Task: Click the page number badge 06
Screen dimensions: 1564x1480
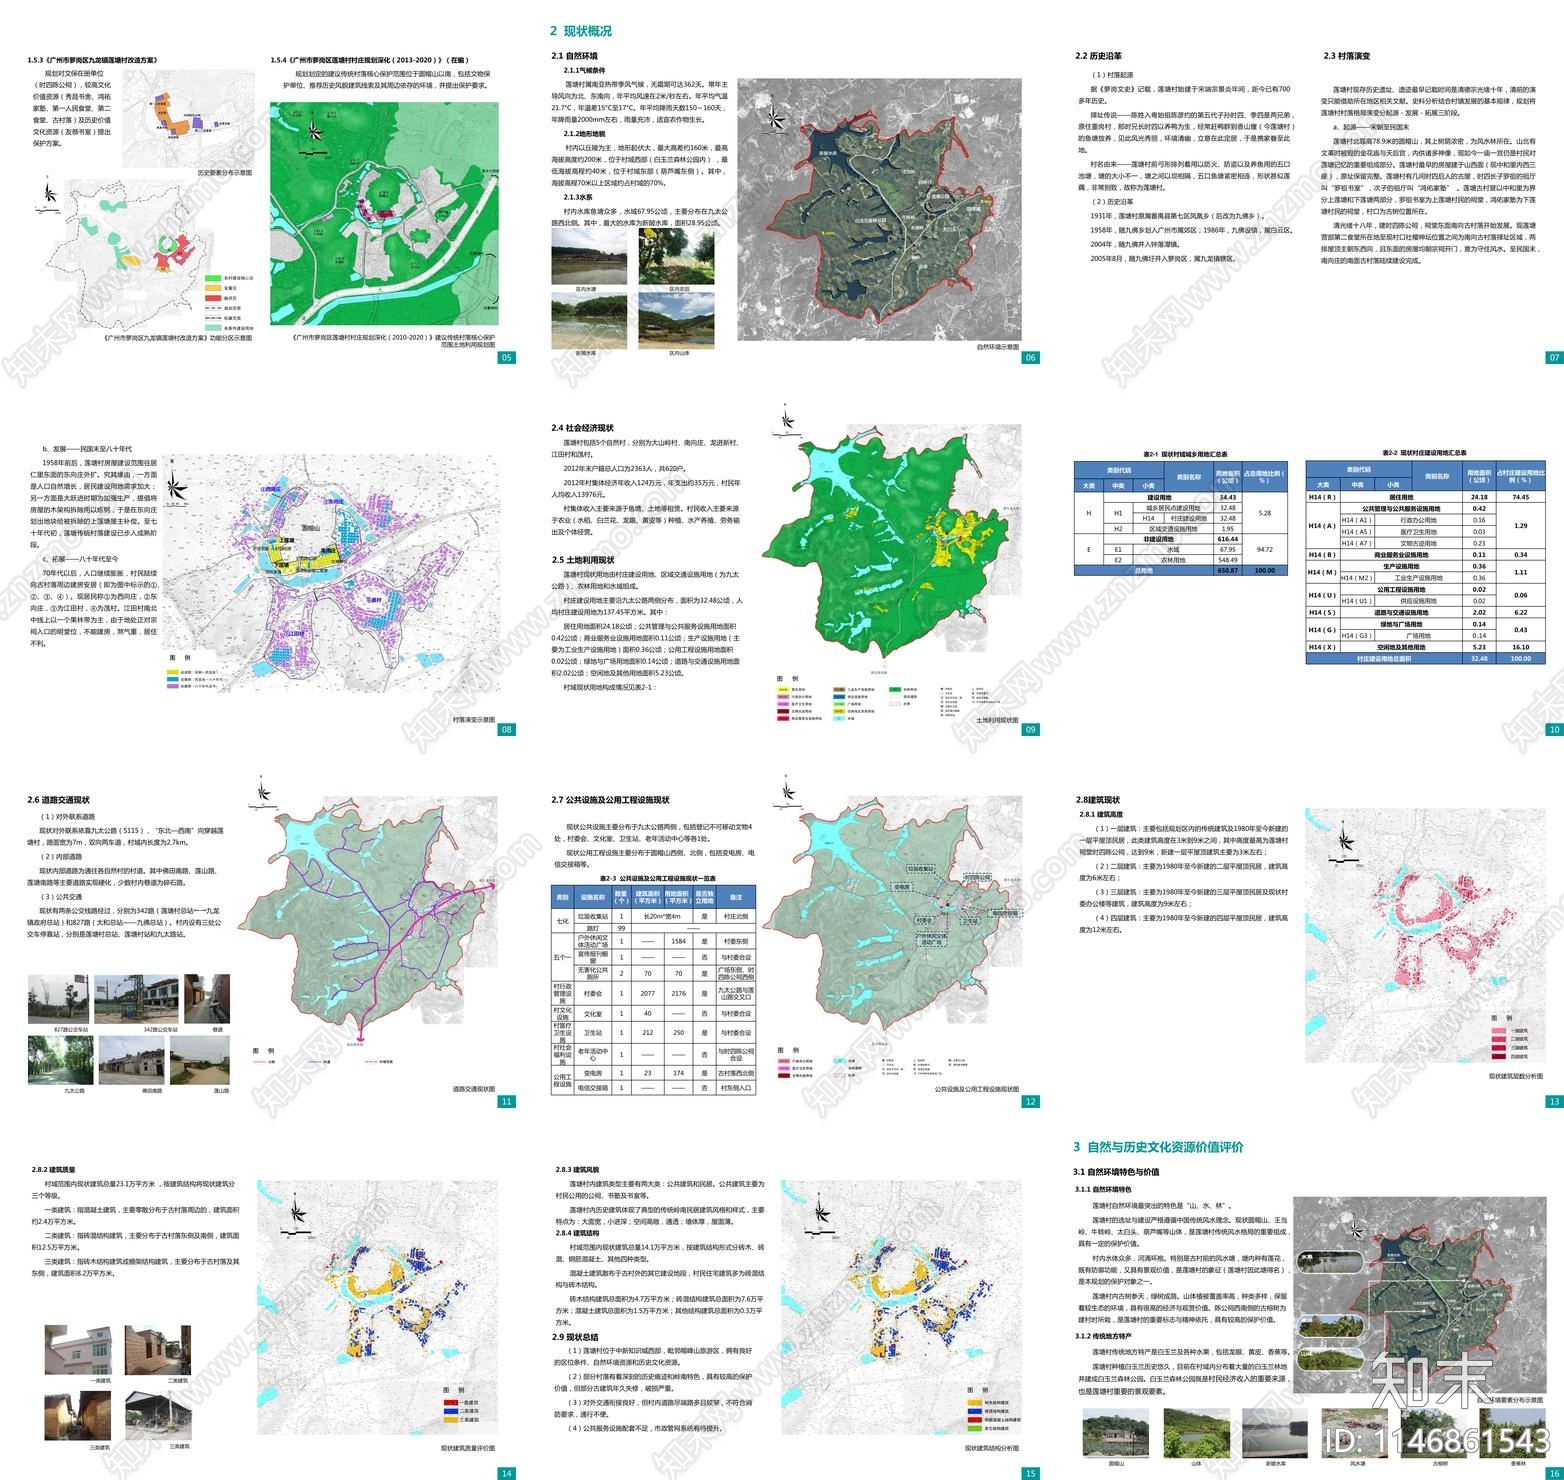Action: click(x=1030, y=357)
